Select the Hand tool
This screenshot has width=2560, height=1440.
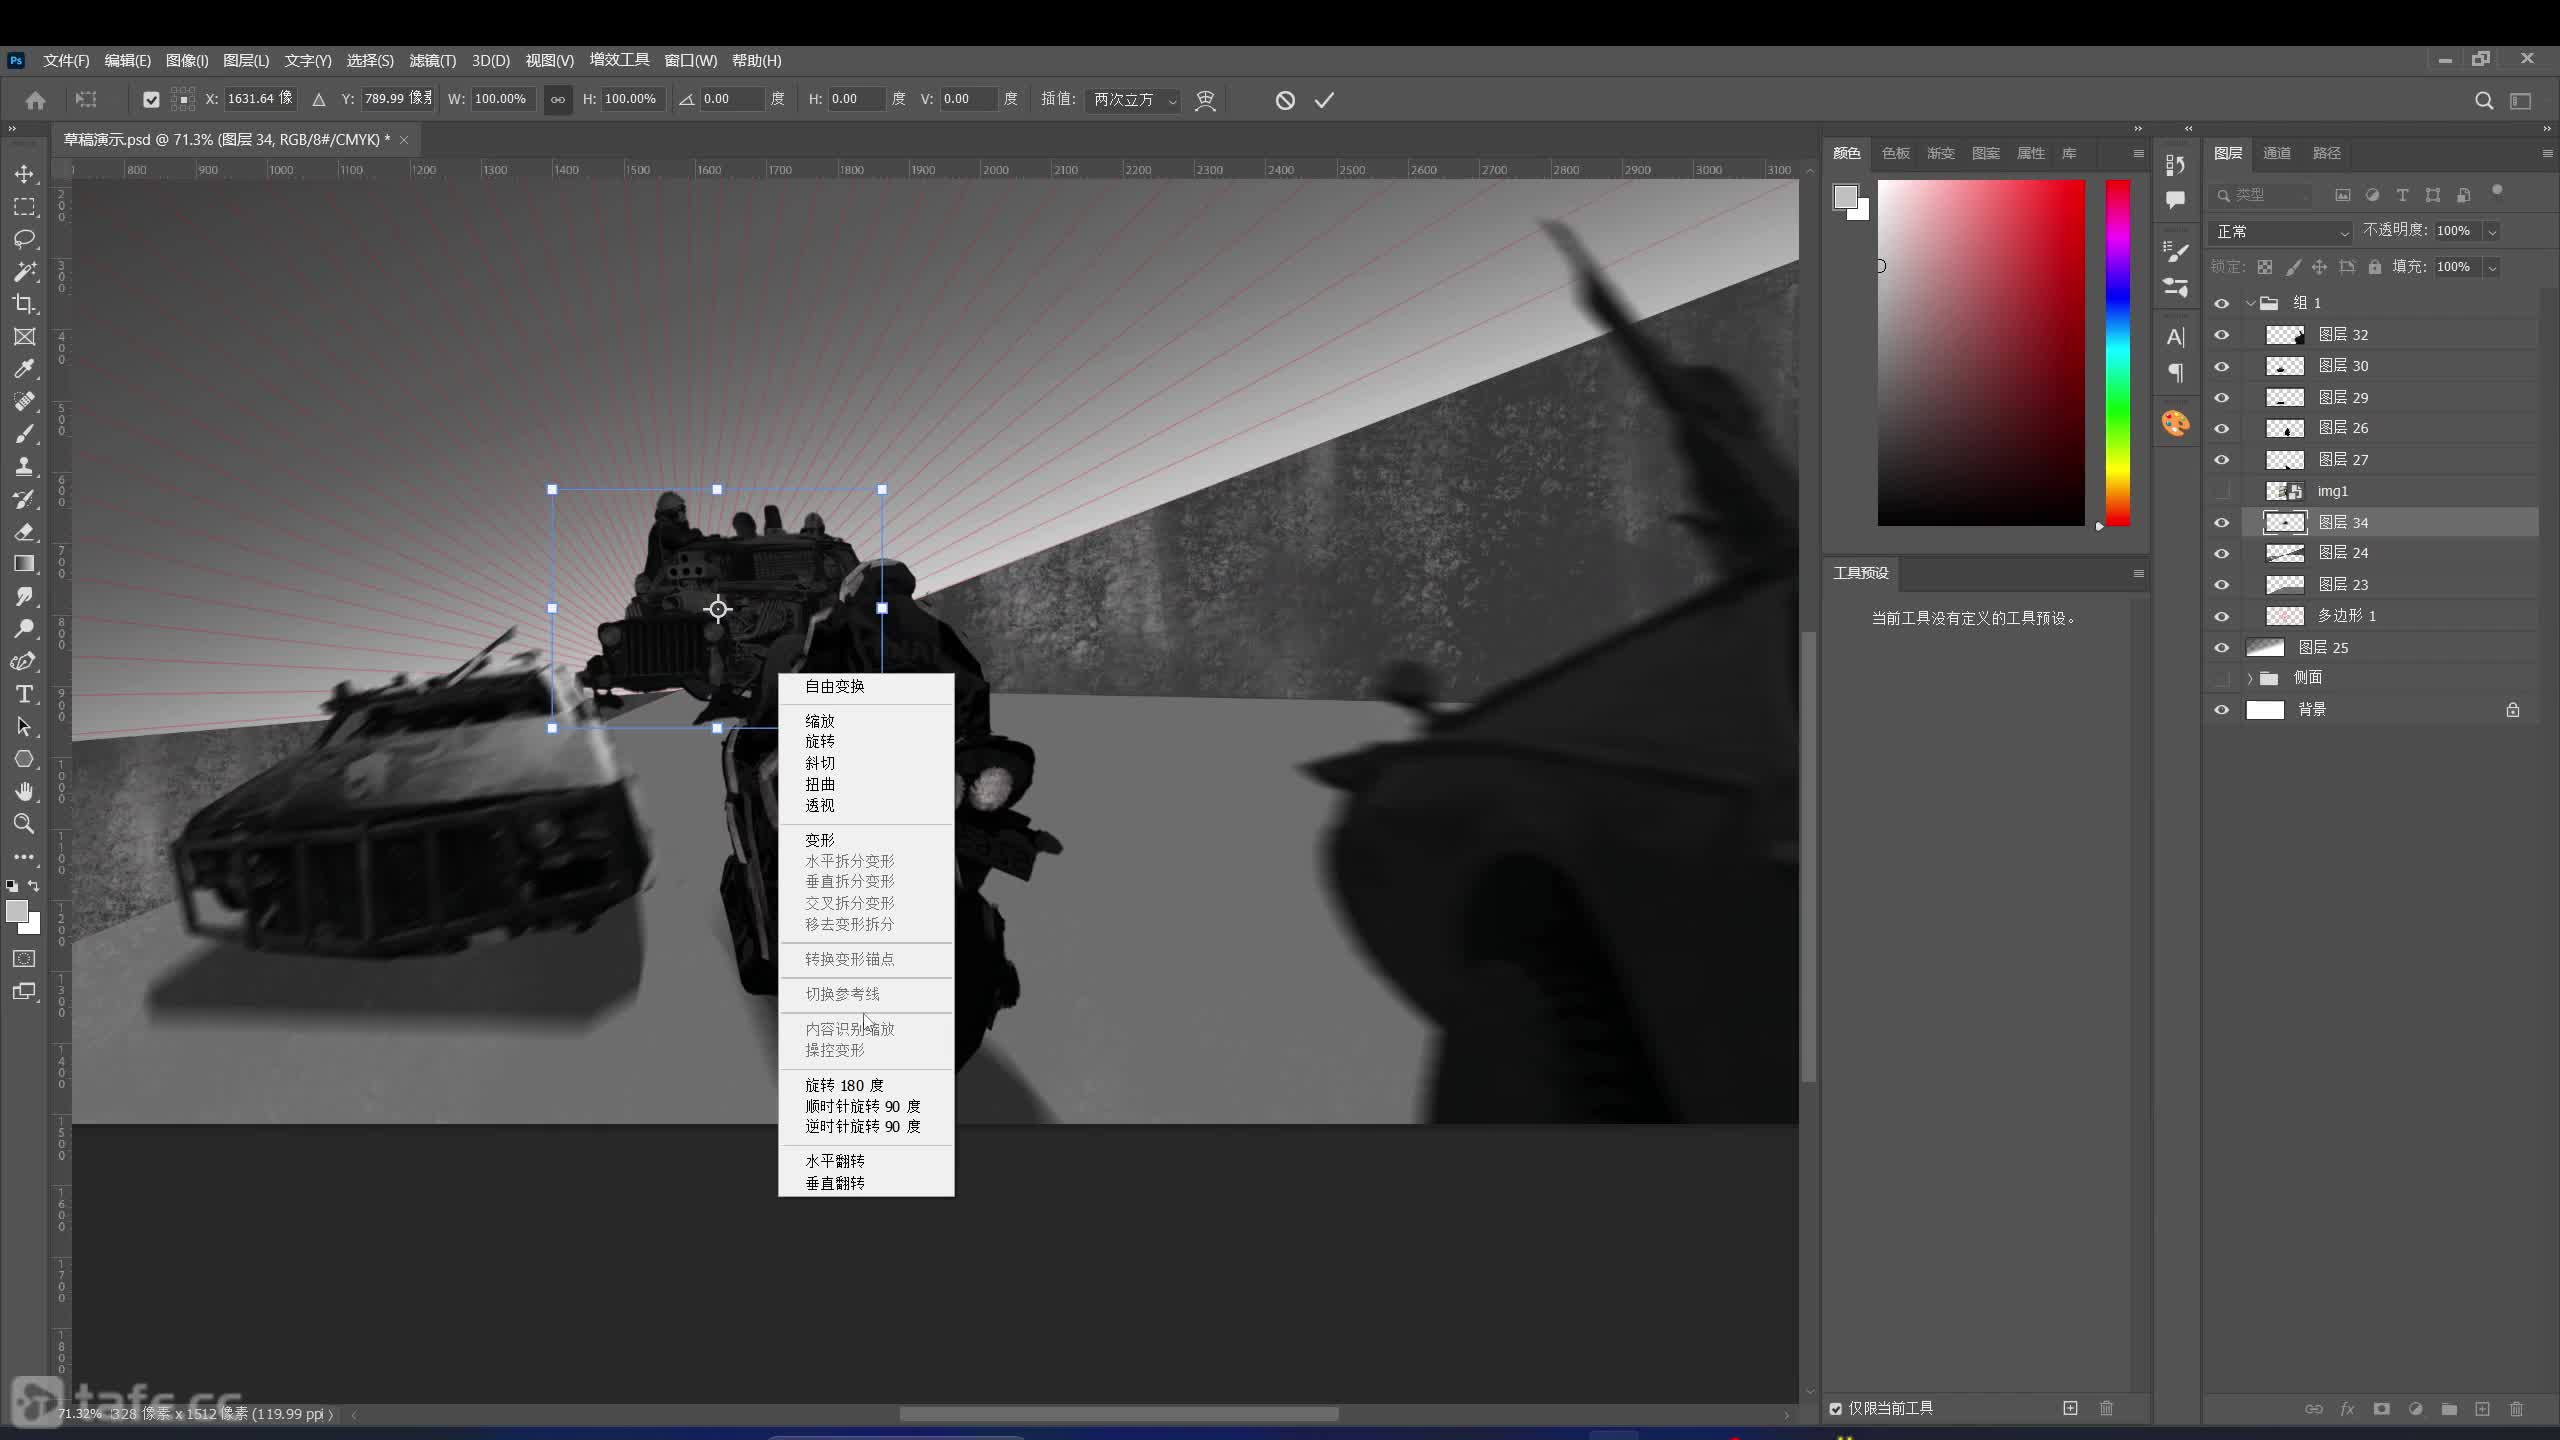click(x=24, y=791)
